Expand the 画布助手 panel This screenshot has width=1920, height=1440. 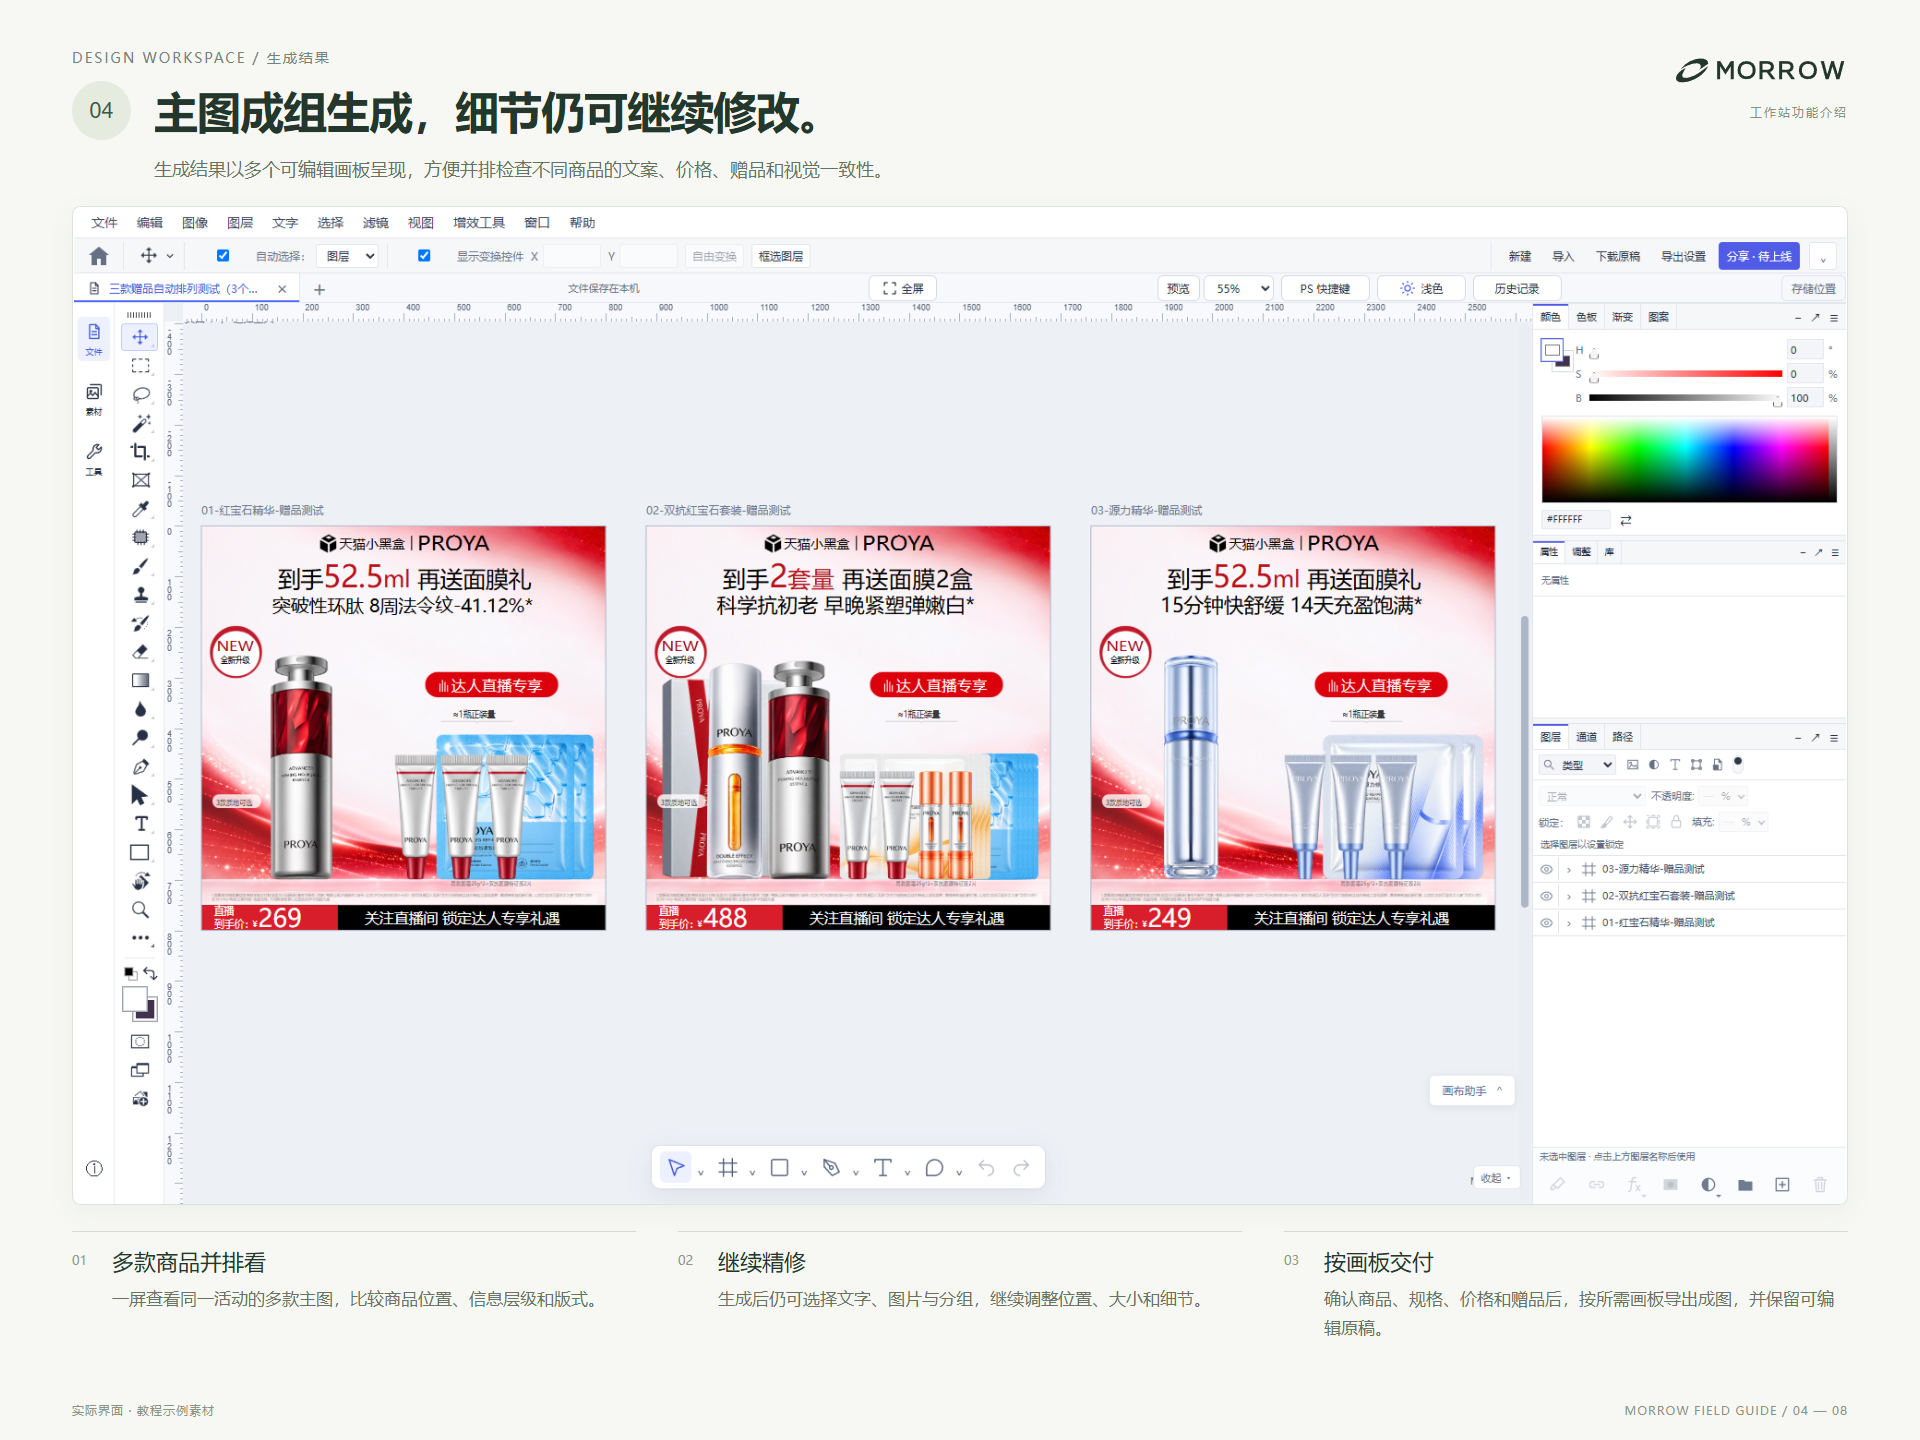click(x=1472, y=1091)
